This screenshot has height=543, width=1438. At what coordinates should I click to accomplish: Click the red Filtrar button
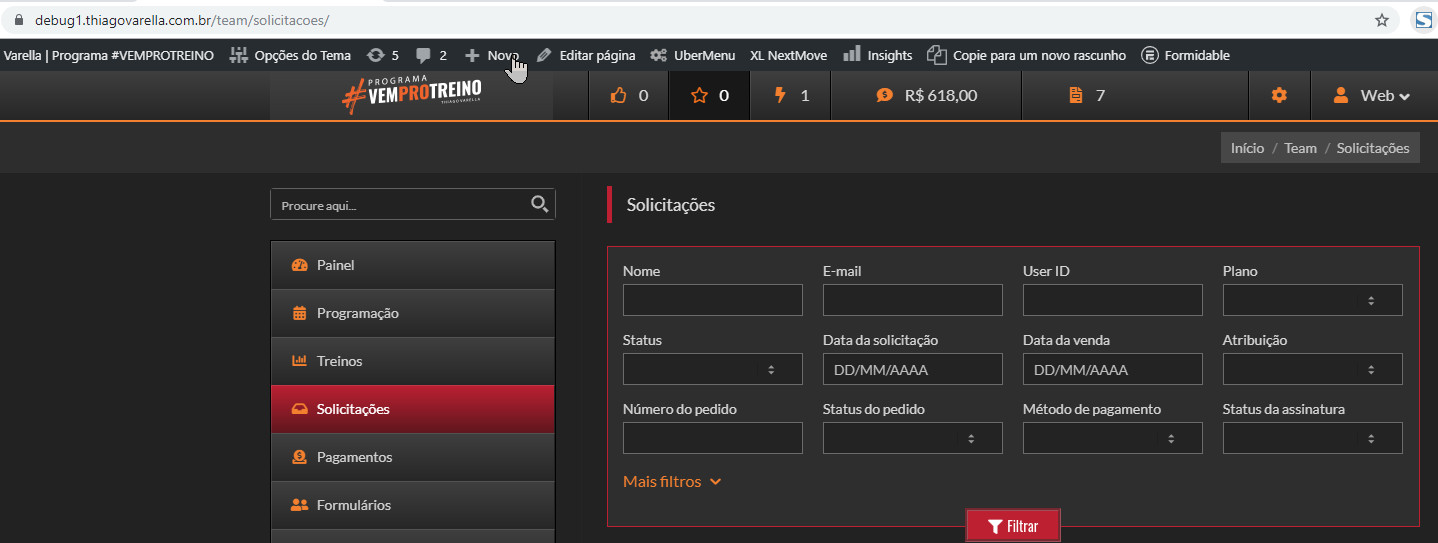pyautogui.click(x=1012, y=526)
